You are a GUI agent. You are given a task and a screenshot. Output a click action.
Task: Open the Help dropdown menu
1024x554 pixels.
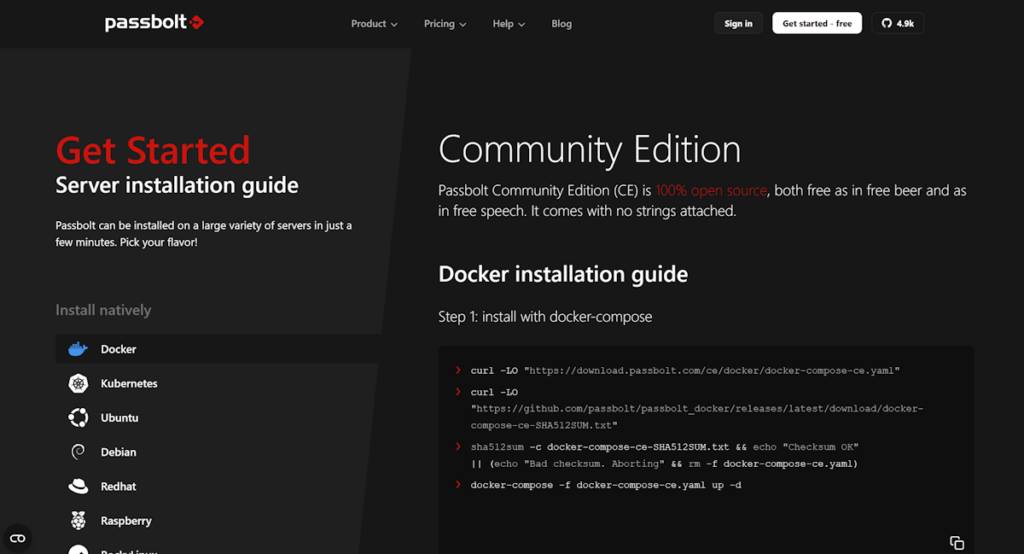coord(509,24)
